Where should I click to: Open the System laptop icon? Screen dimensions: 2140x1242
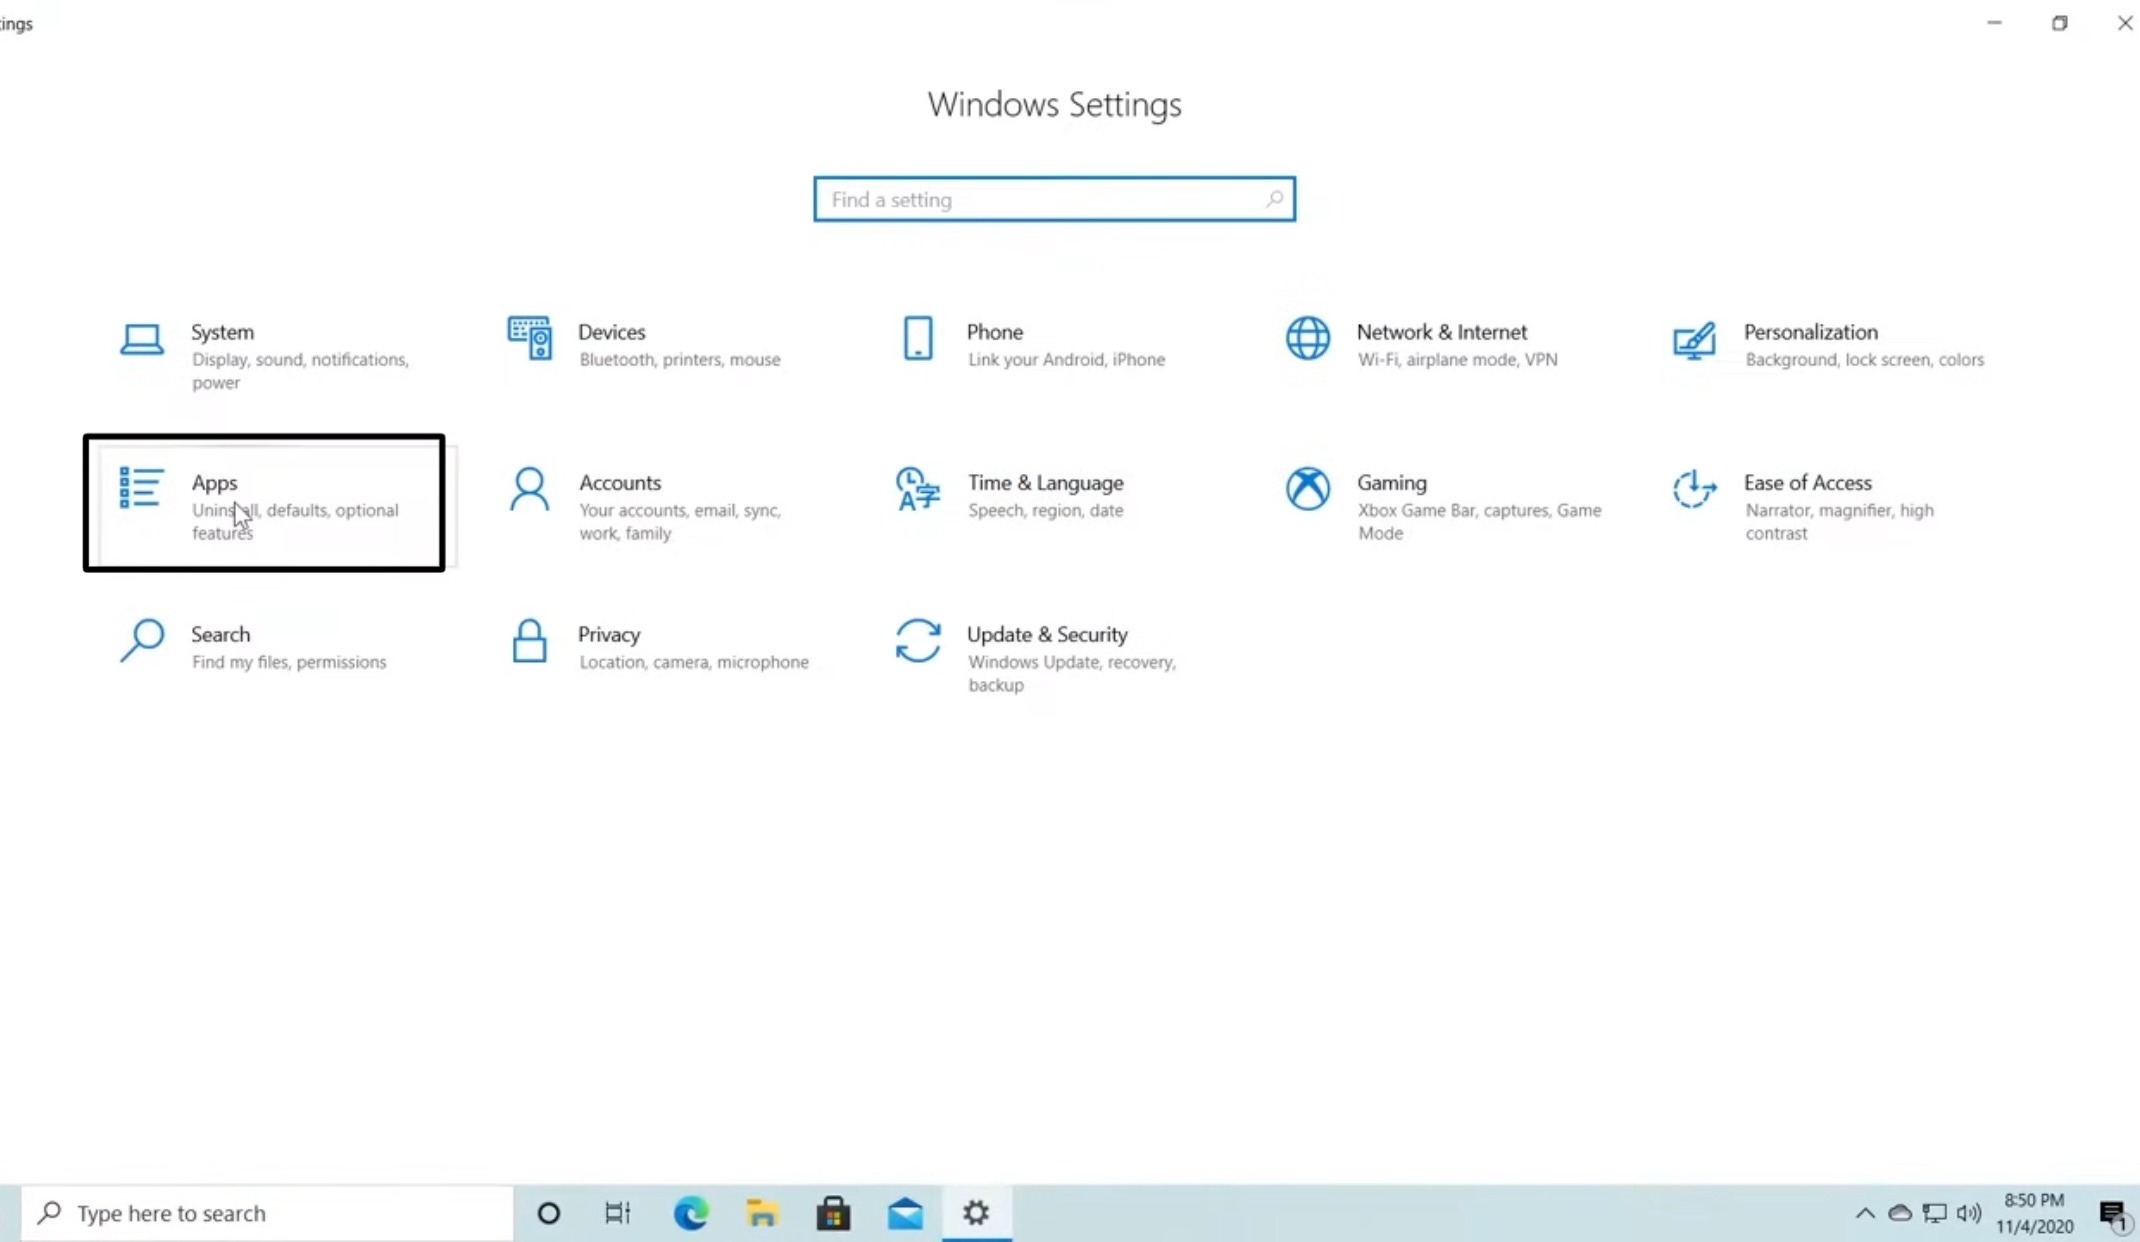pyautogui.click(x=141, y=339)
